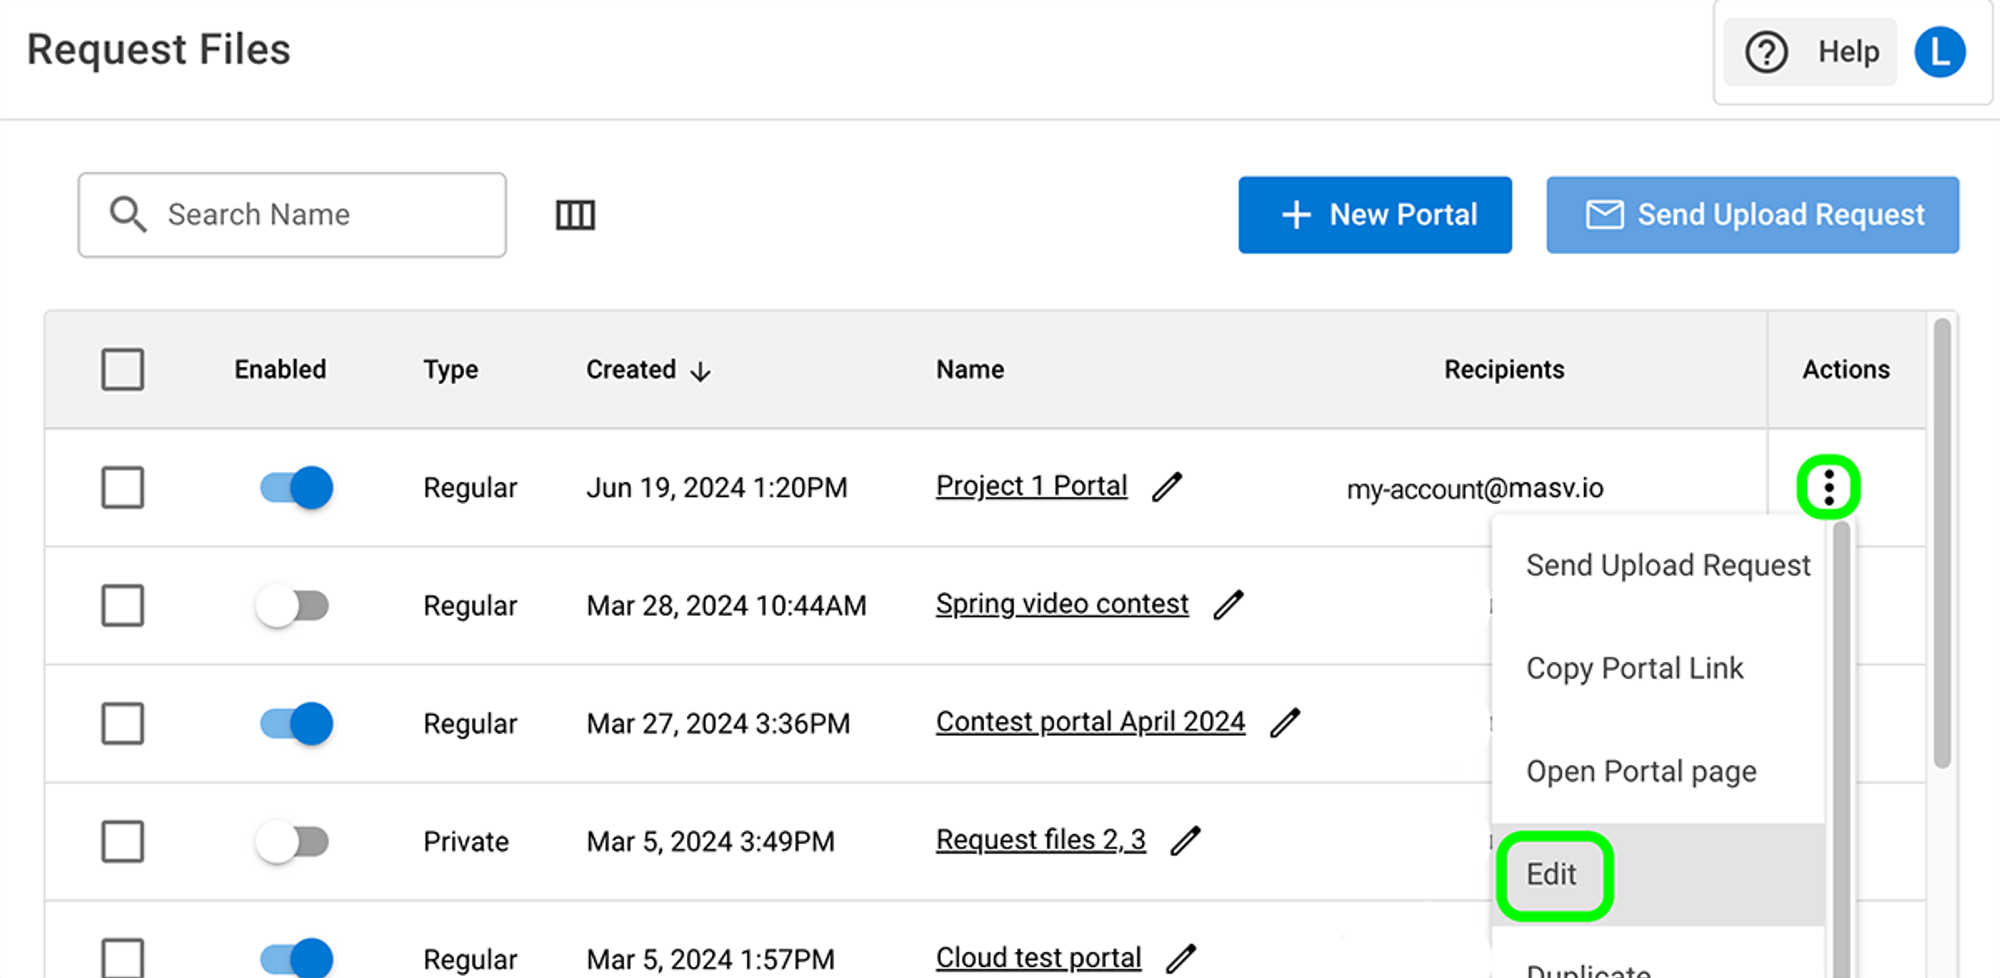
Task: Click the search magnifier icon
Action: click(x=128, y=214)
